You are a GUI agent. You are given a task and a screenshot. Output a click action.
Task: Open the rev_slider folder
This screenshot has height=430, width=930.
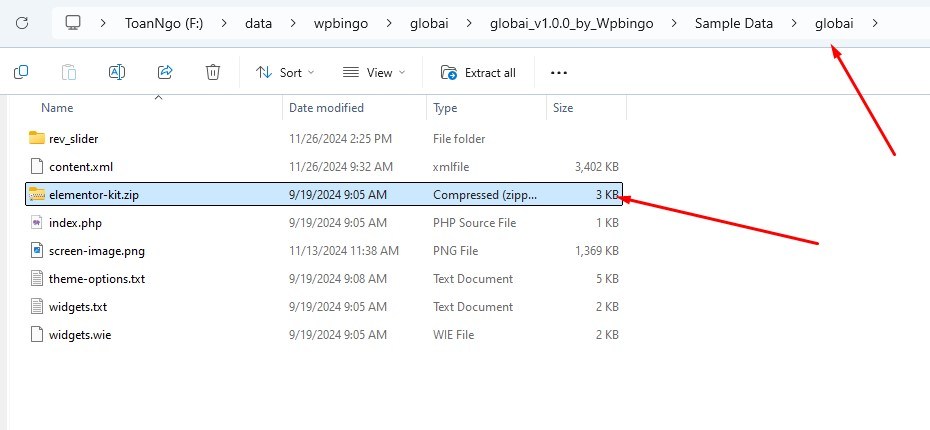(x=73, y=138)
